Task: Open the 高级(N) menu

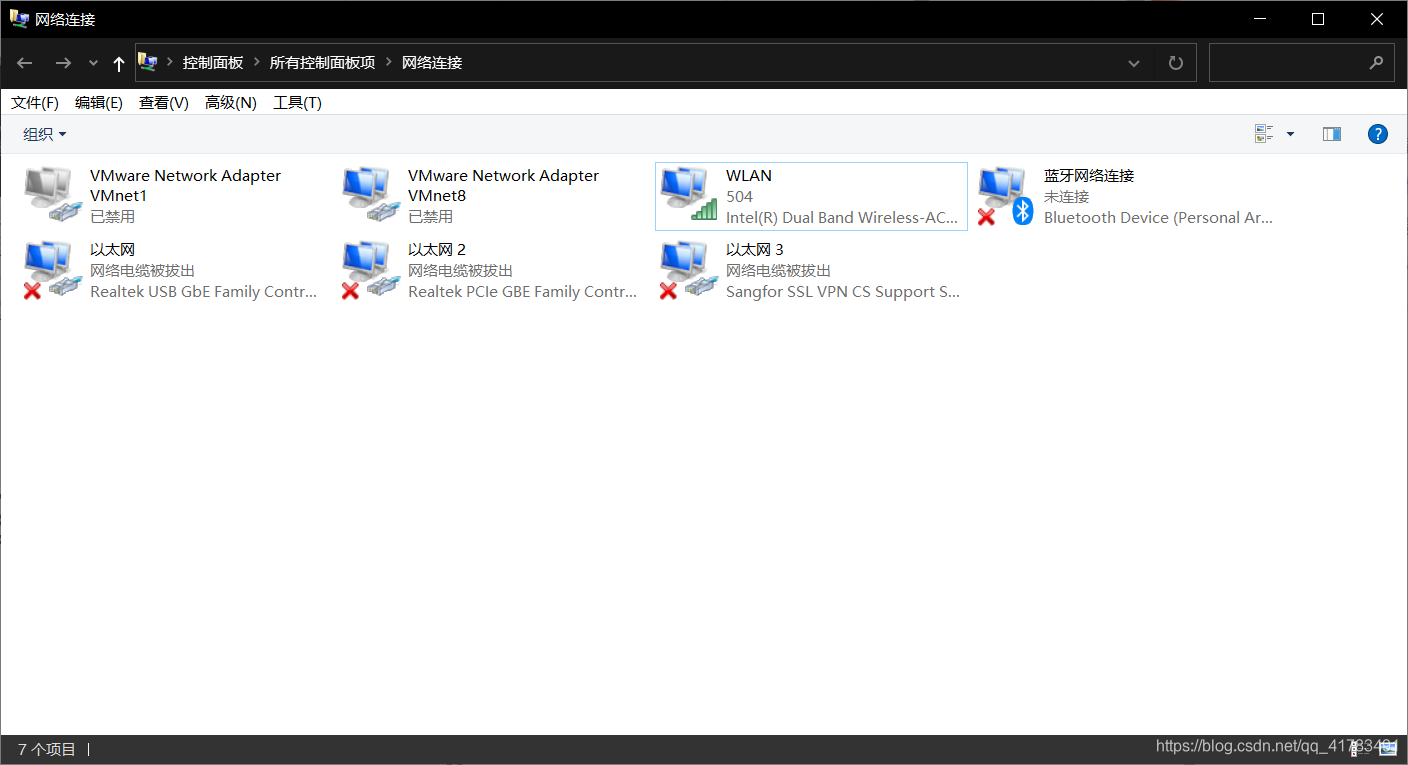Action: [x=231, y=103]
